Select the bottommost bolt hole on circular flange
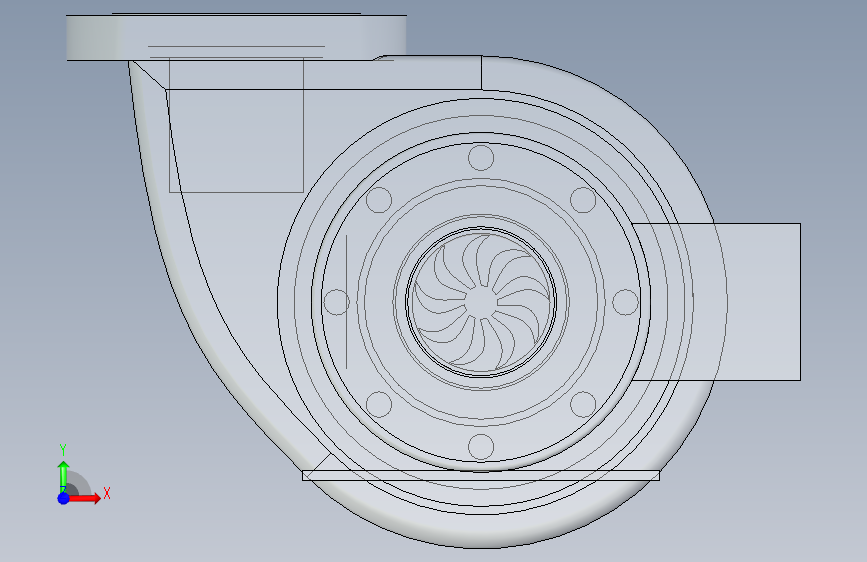This screenshot has height=562, width=867. [x=480, y=446]
